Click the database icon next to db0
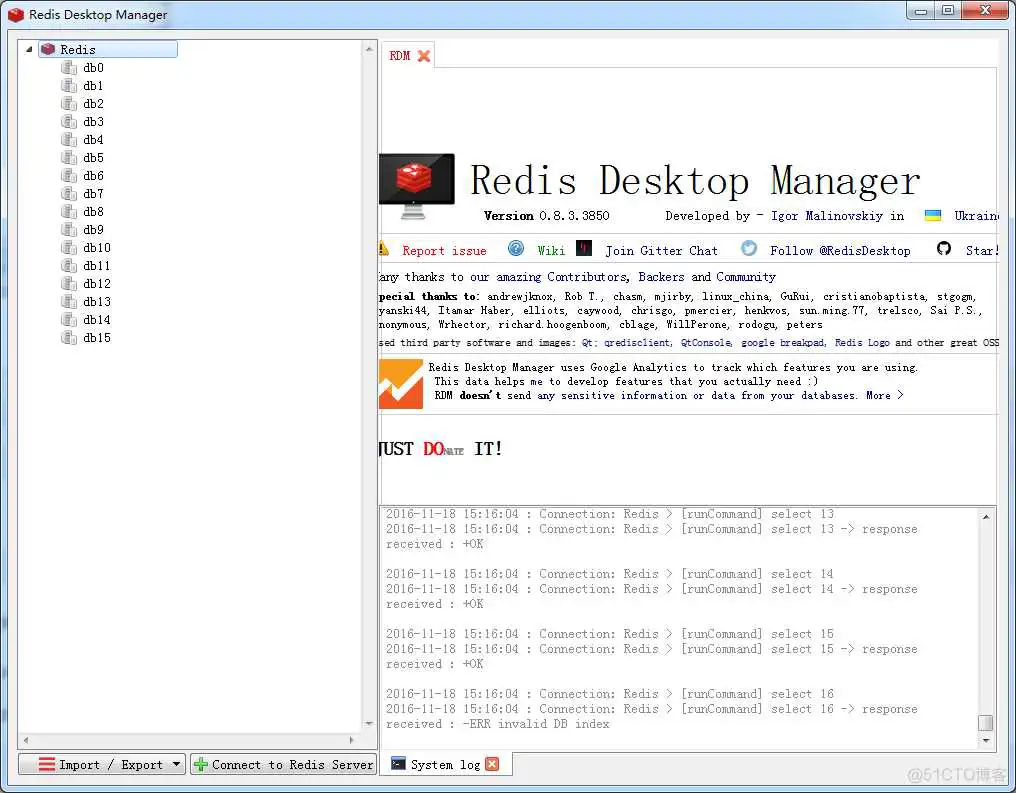Screen dimensions: 1016x793 pos(69,67)
